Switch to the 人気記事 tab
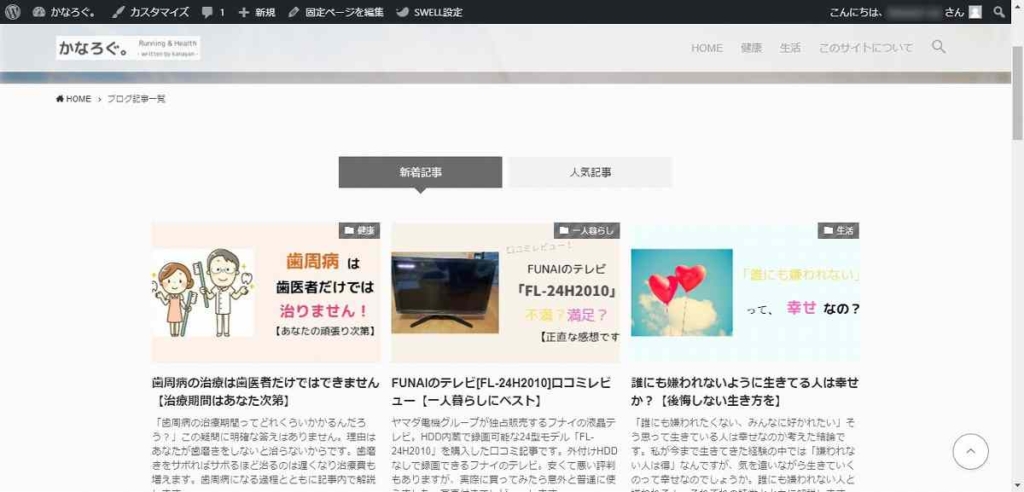1024x492 pixels. point(590,172)
